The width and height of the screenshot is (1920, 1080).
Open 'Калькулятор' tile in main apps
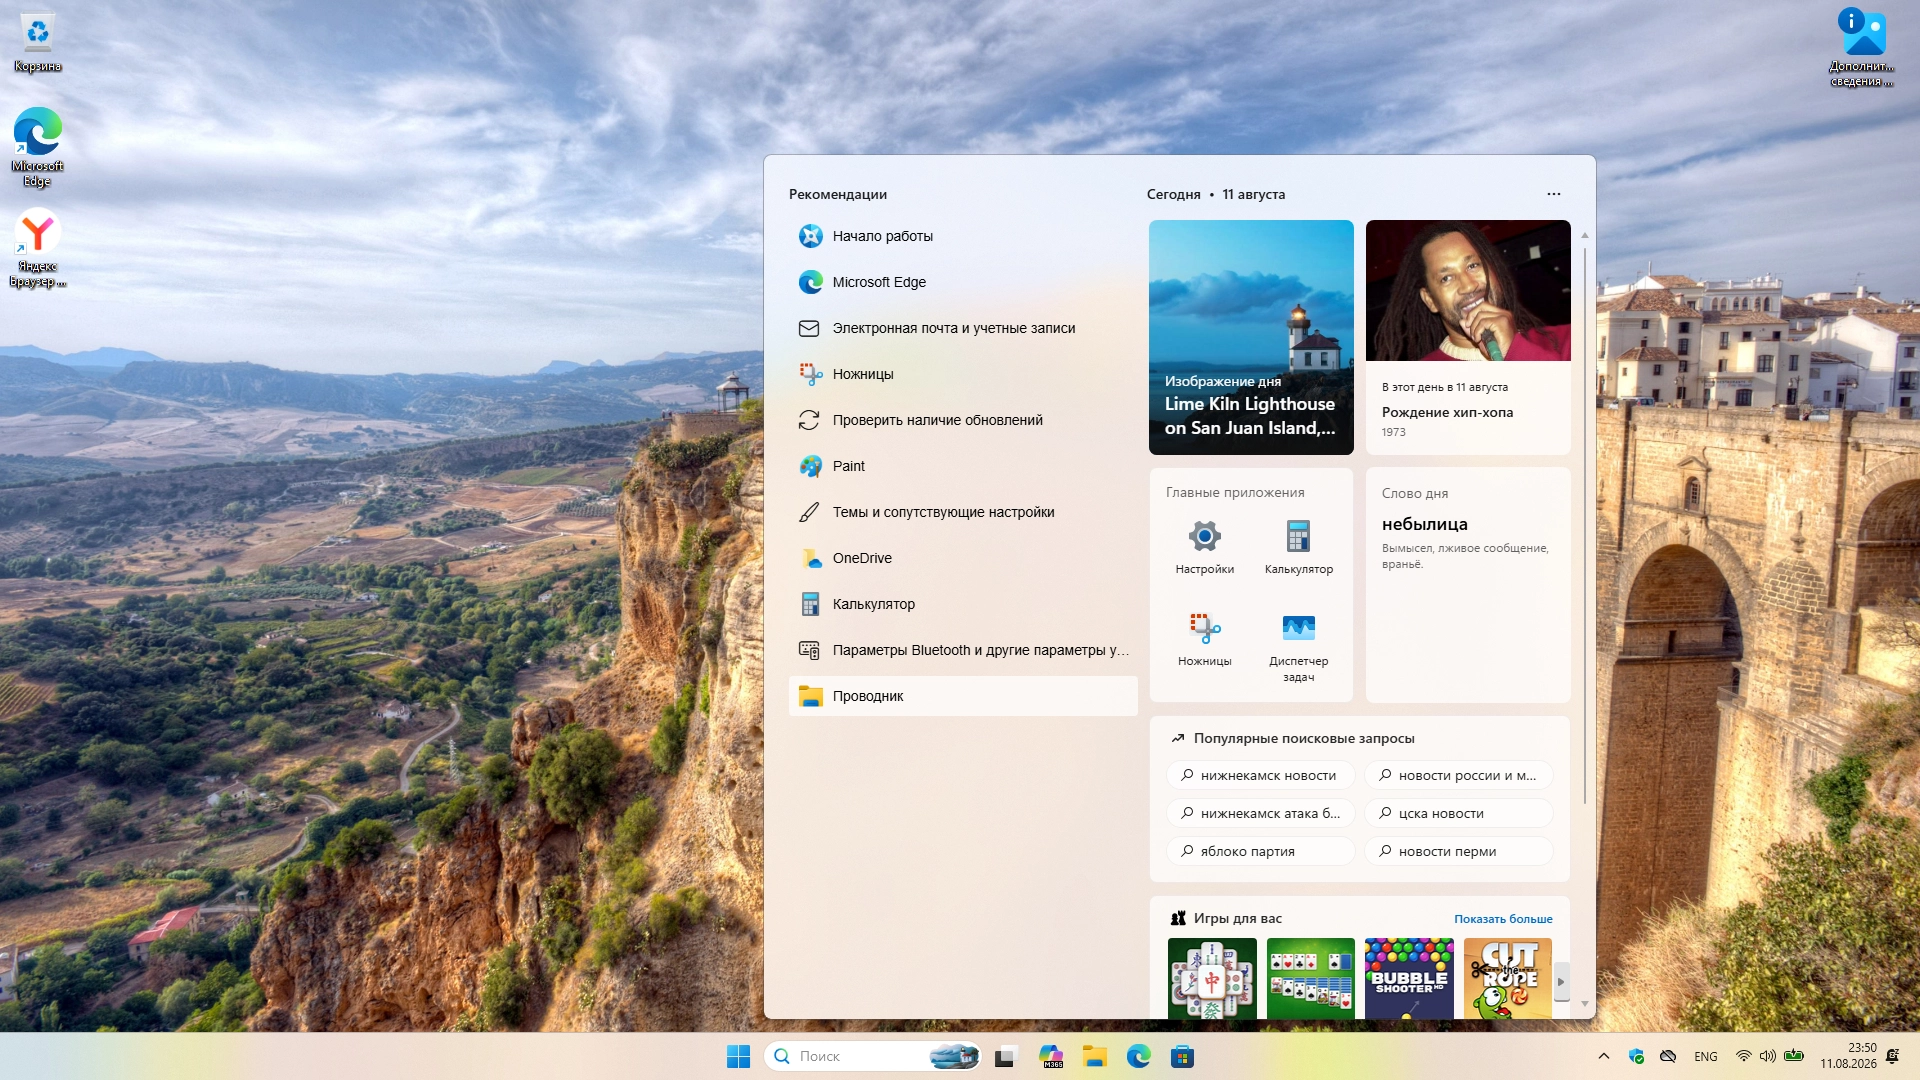(x=1298, y=547)
